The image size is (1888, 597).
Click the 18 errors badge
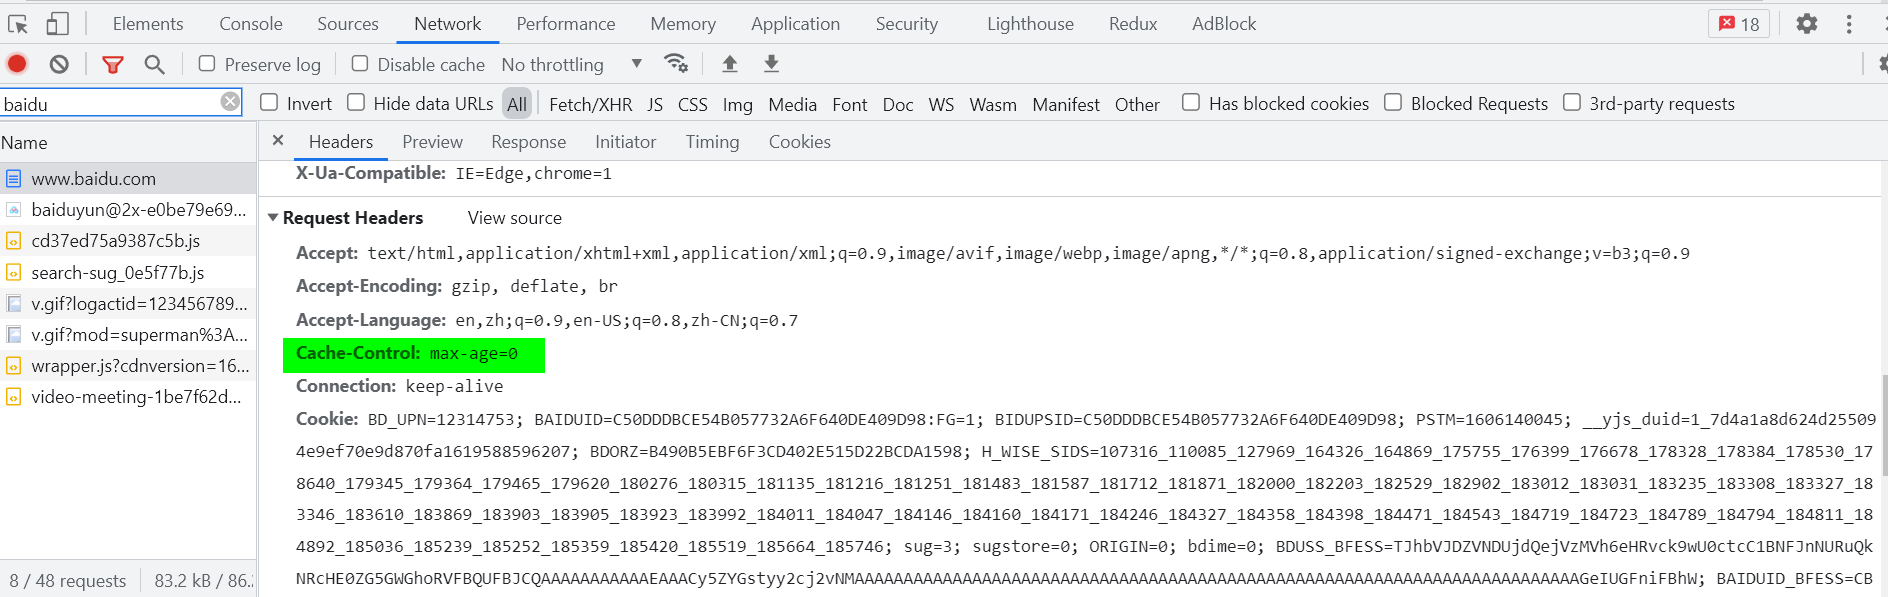point(1739,24)
